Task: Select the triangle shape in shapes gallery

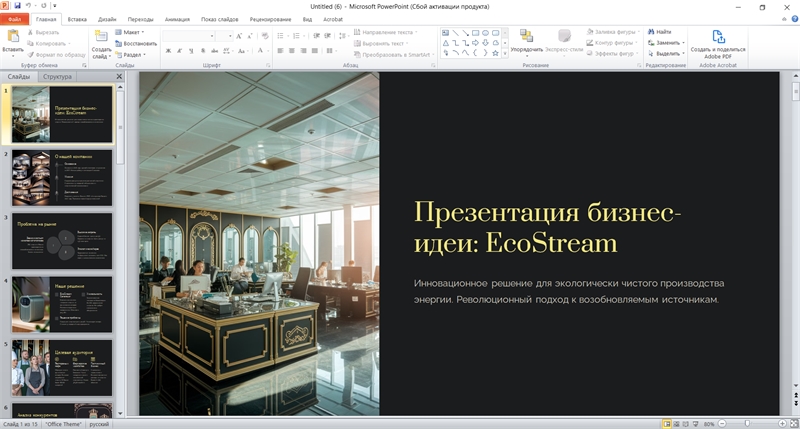Action: click(445, 43)
